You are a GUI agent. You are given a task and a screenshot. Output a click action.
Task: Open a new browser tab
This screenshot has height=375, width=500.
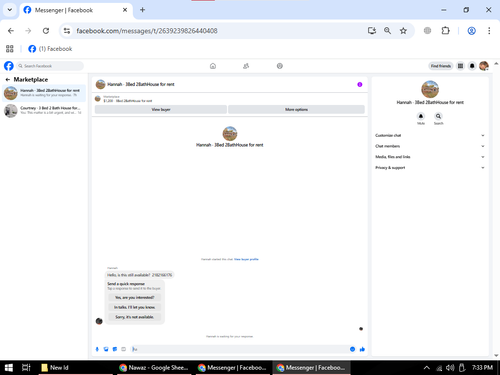click(142, 10)
